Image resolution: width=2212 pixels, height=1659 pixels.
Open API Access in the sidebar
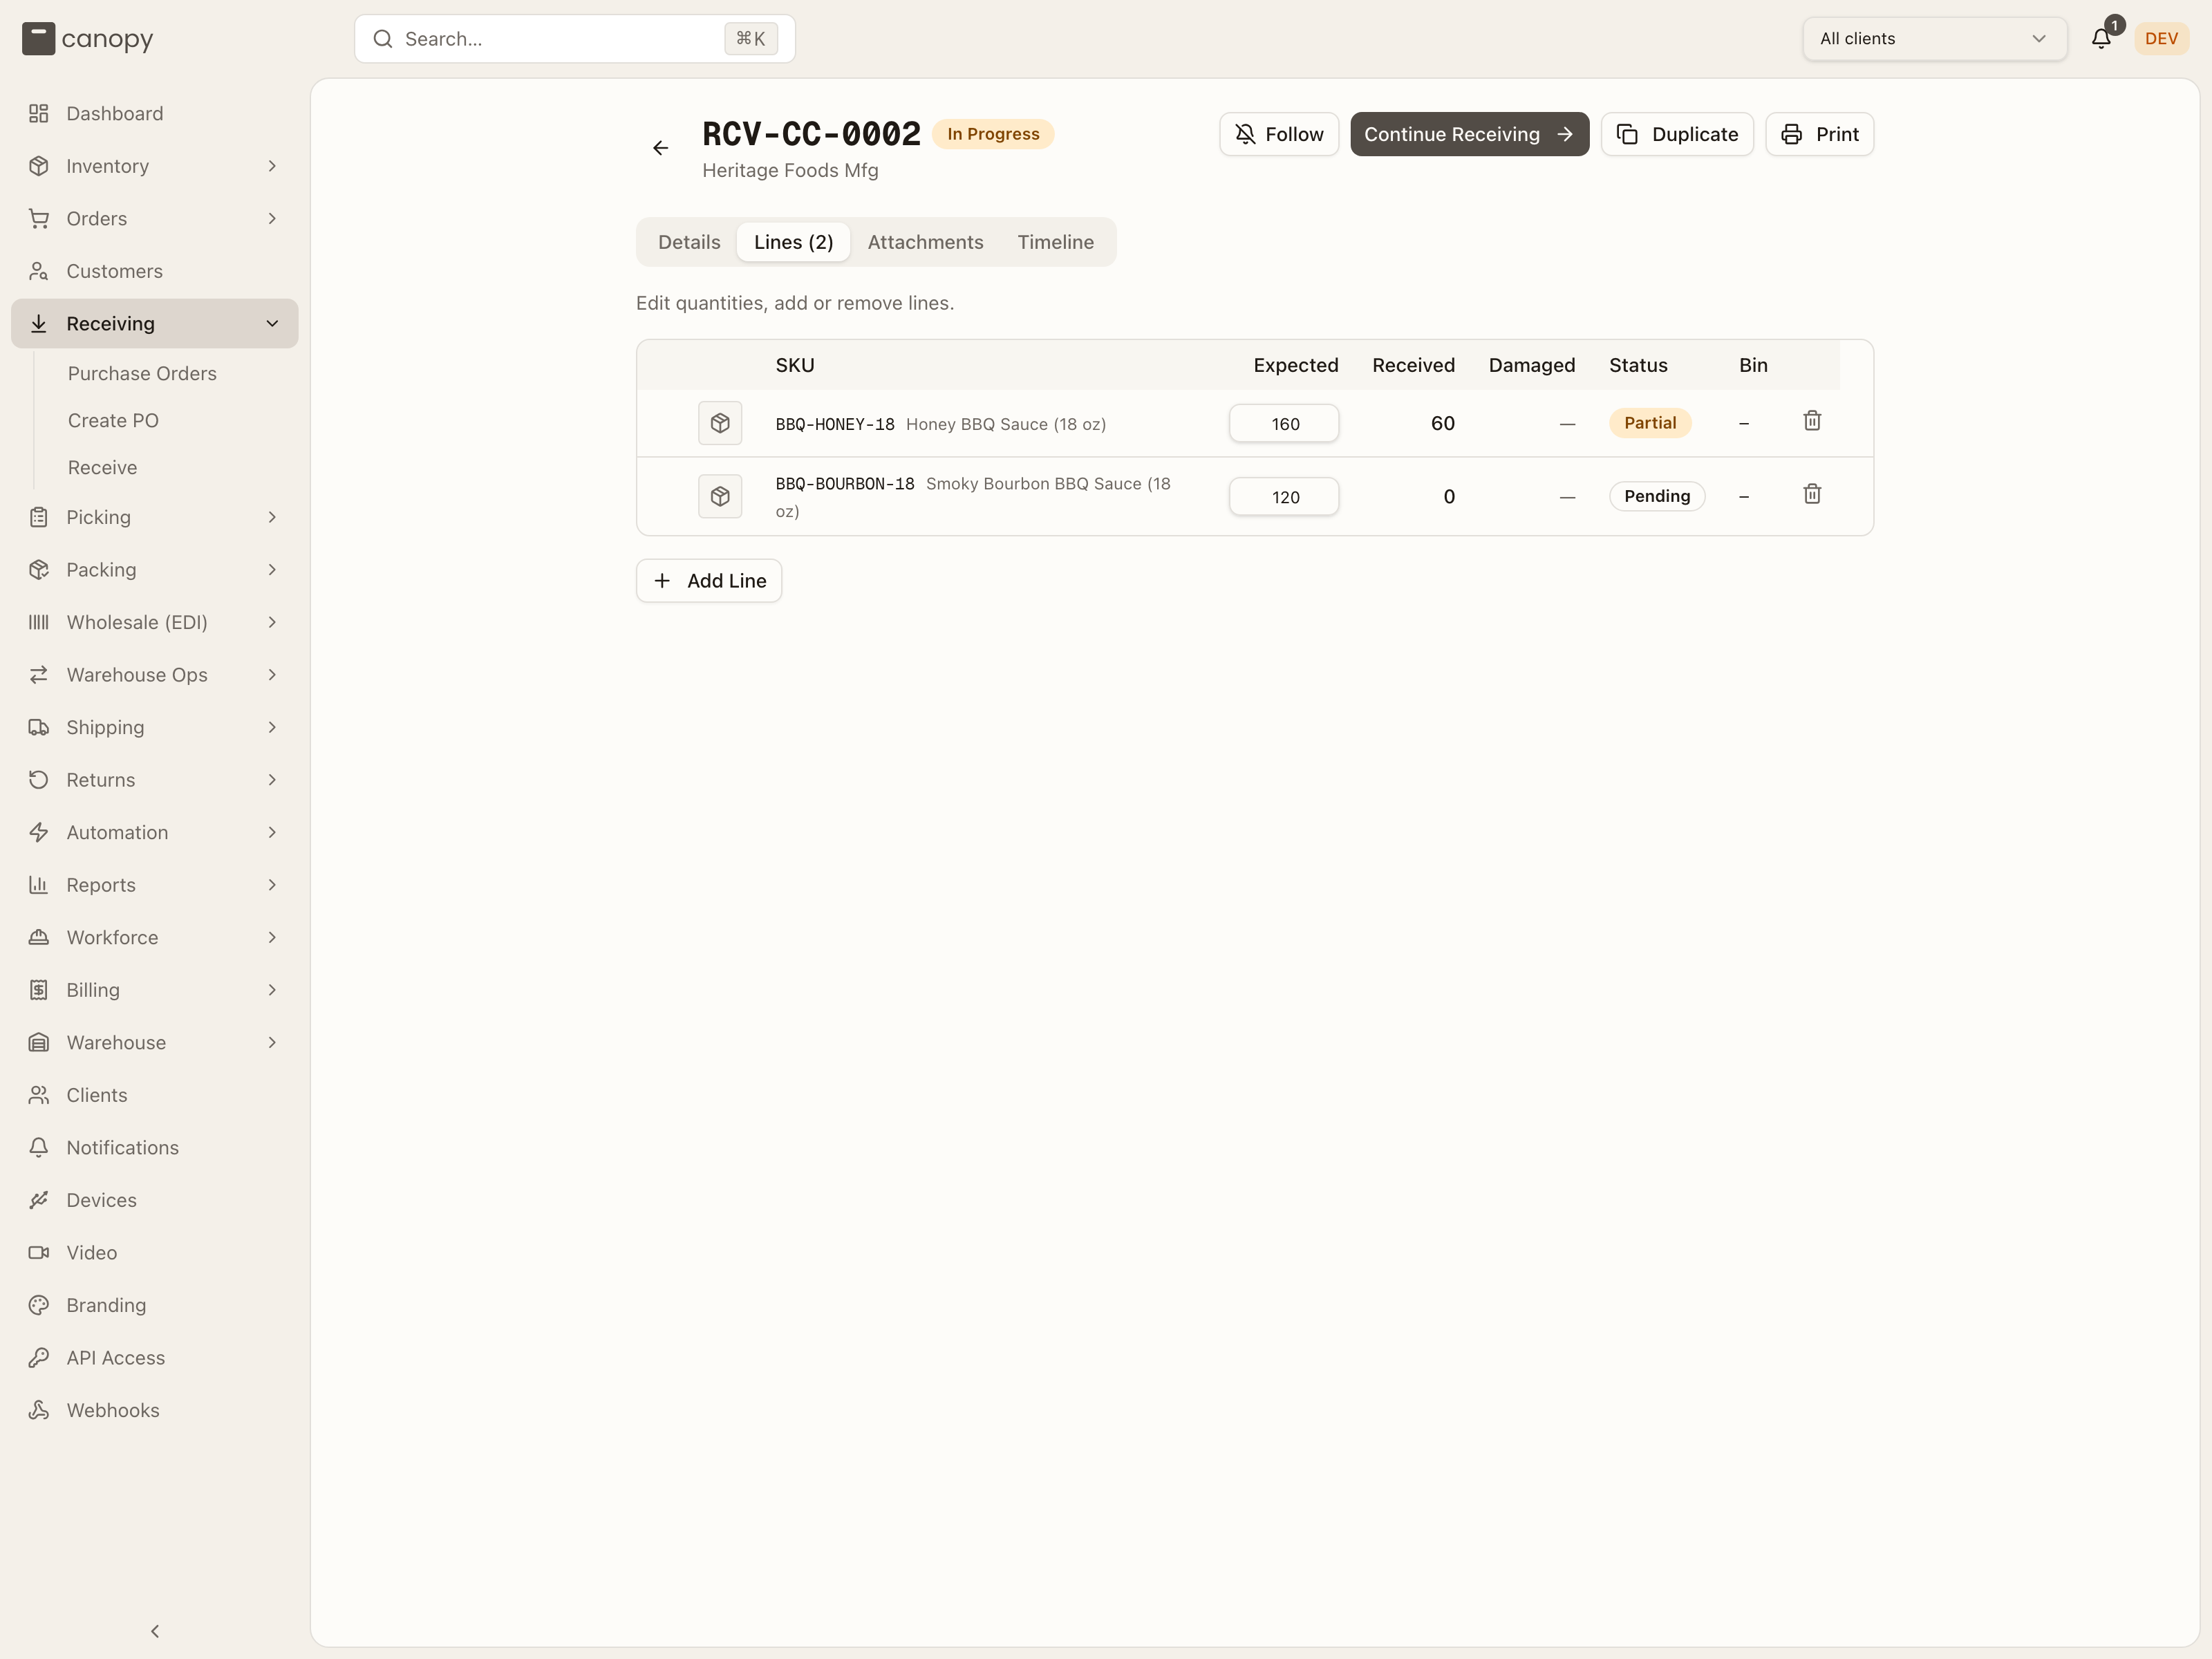[155, 1358]
